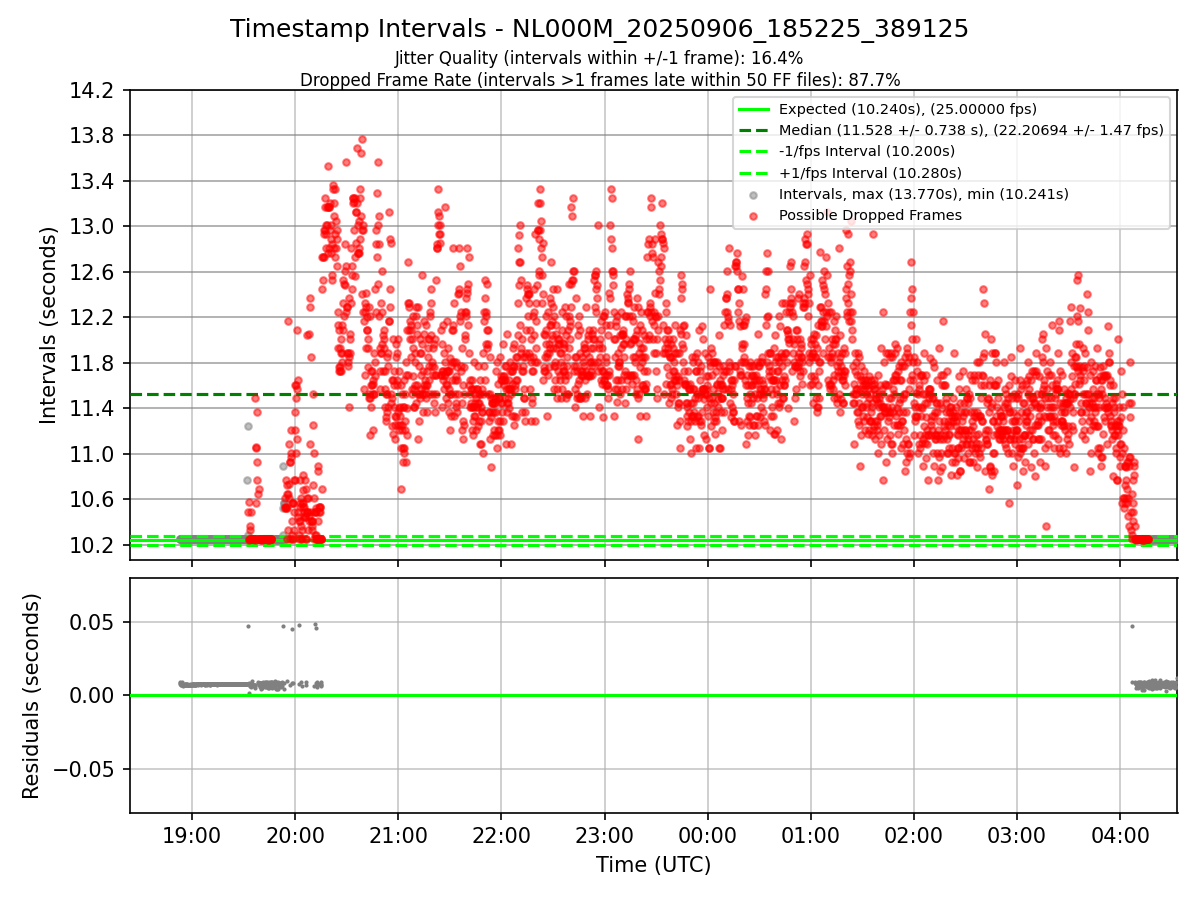This screenshot has height=900, width=1200.
Task: Click the plot title "Timestamp Intervals - NL000M_20250906_185225_389125"
Action: pos(599,29)
